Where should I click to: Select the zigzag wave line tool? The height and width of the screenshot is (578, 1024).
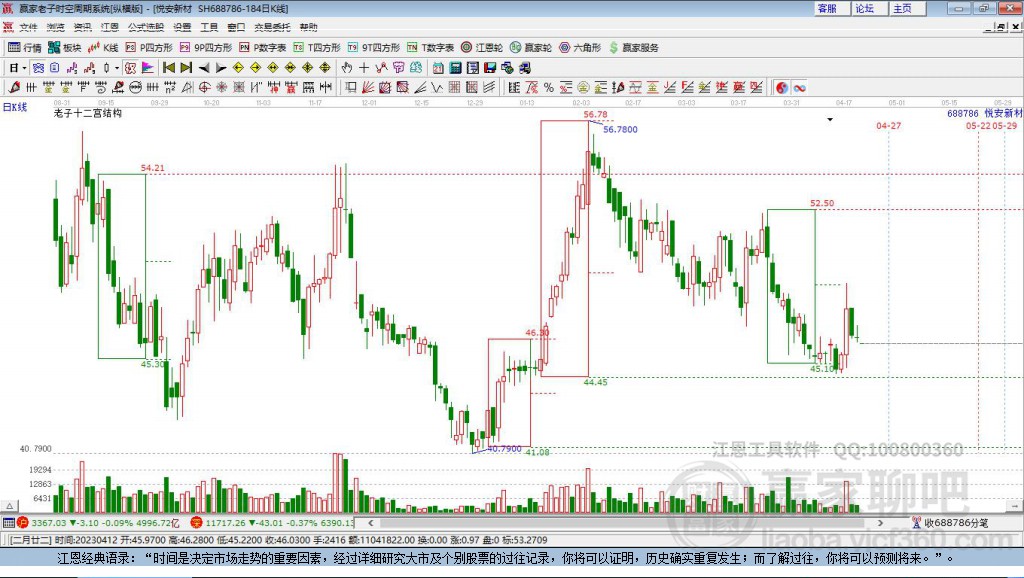pyautogui.click(x=437, y=88)
